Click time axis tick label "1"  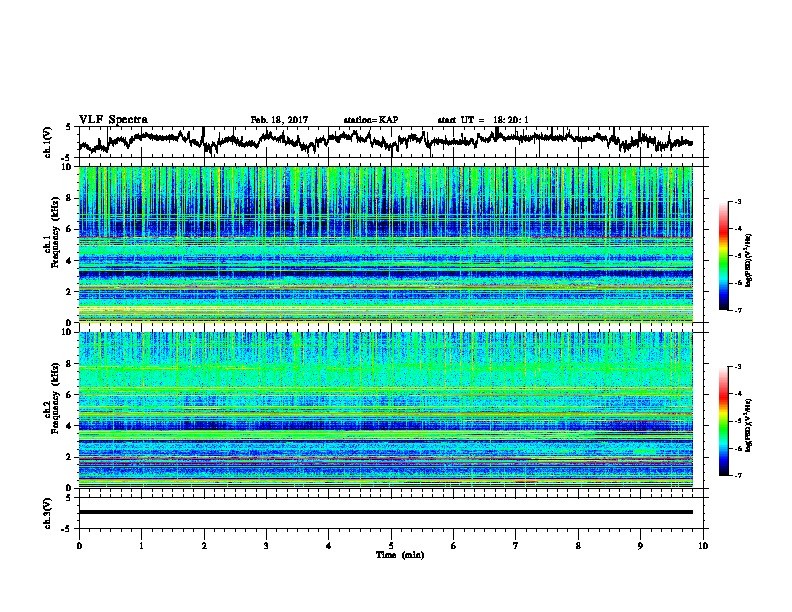click(x=141, y=546)
